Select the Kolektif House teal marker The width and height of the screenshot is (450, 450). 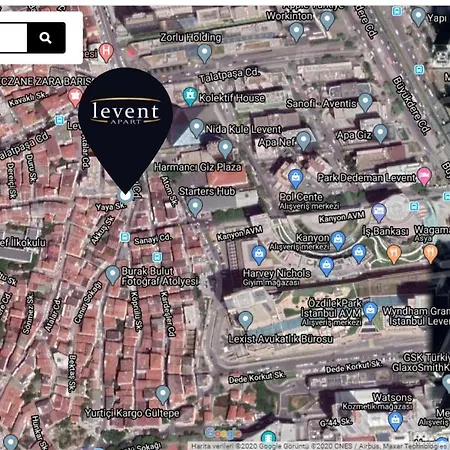190,97
